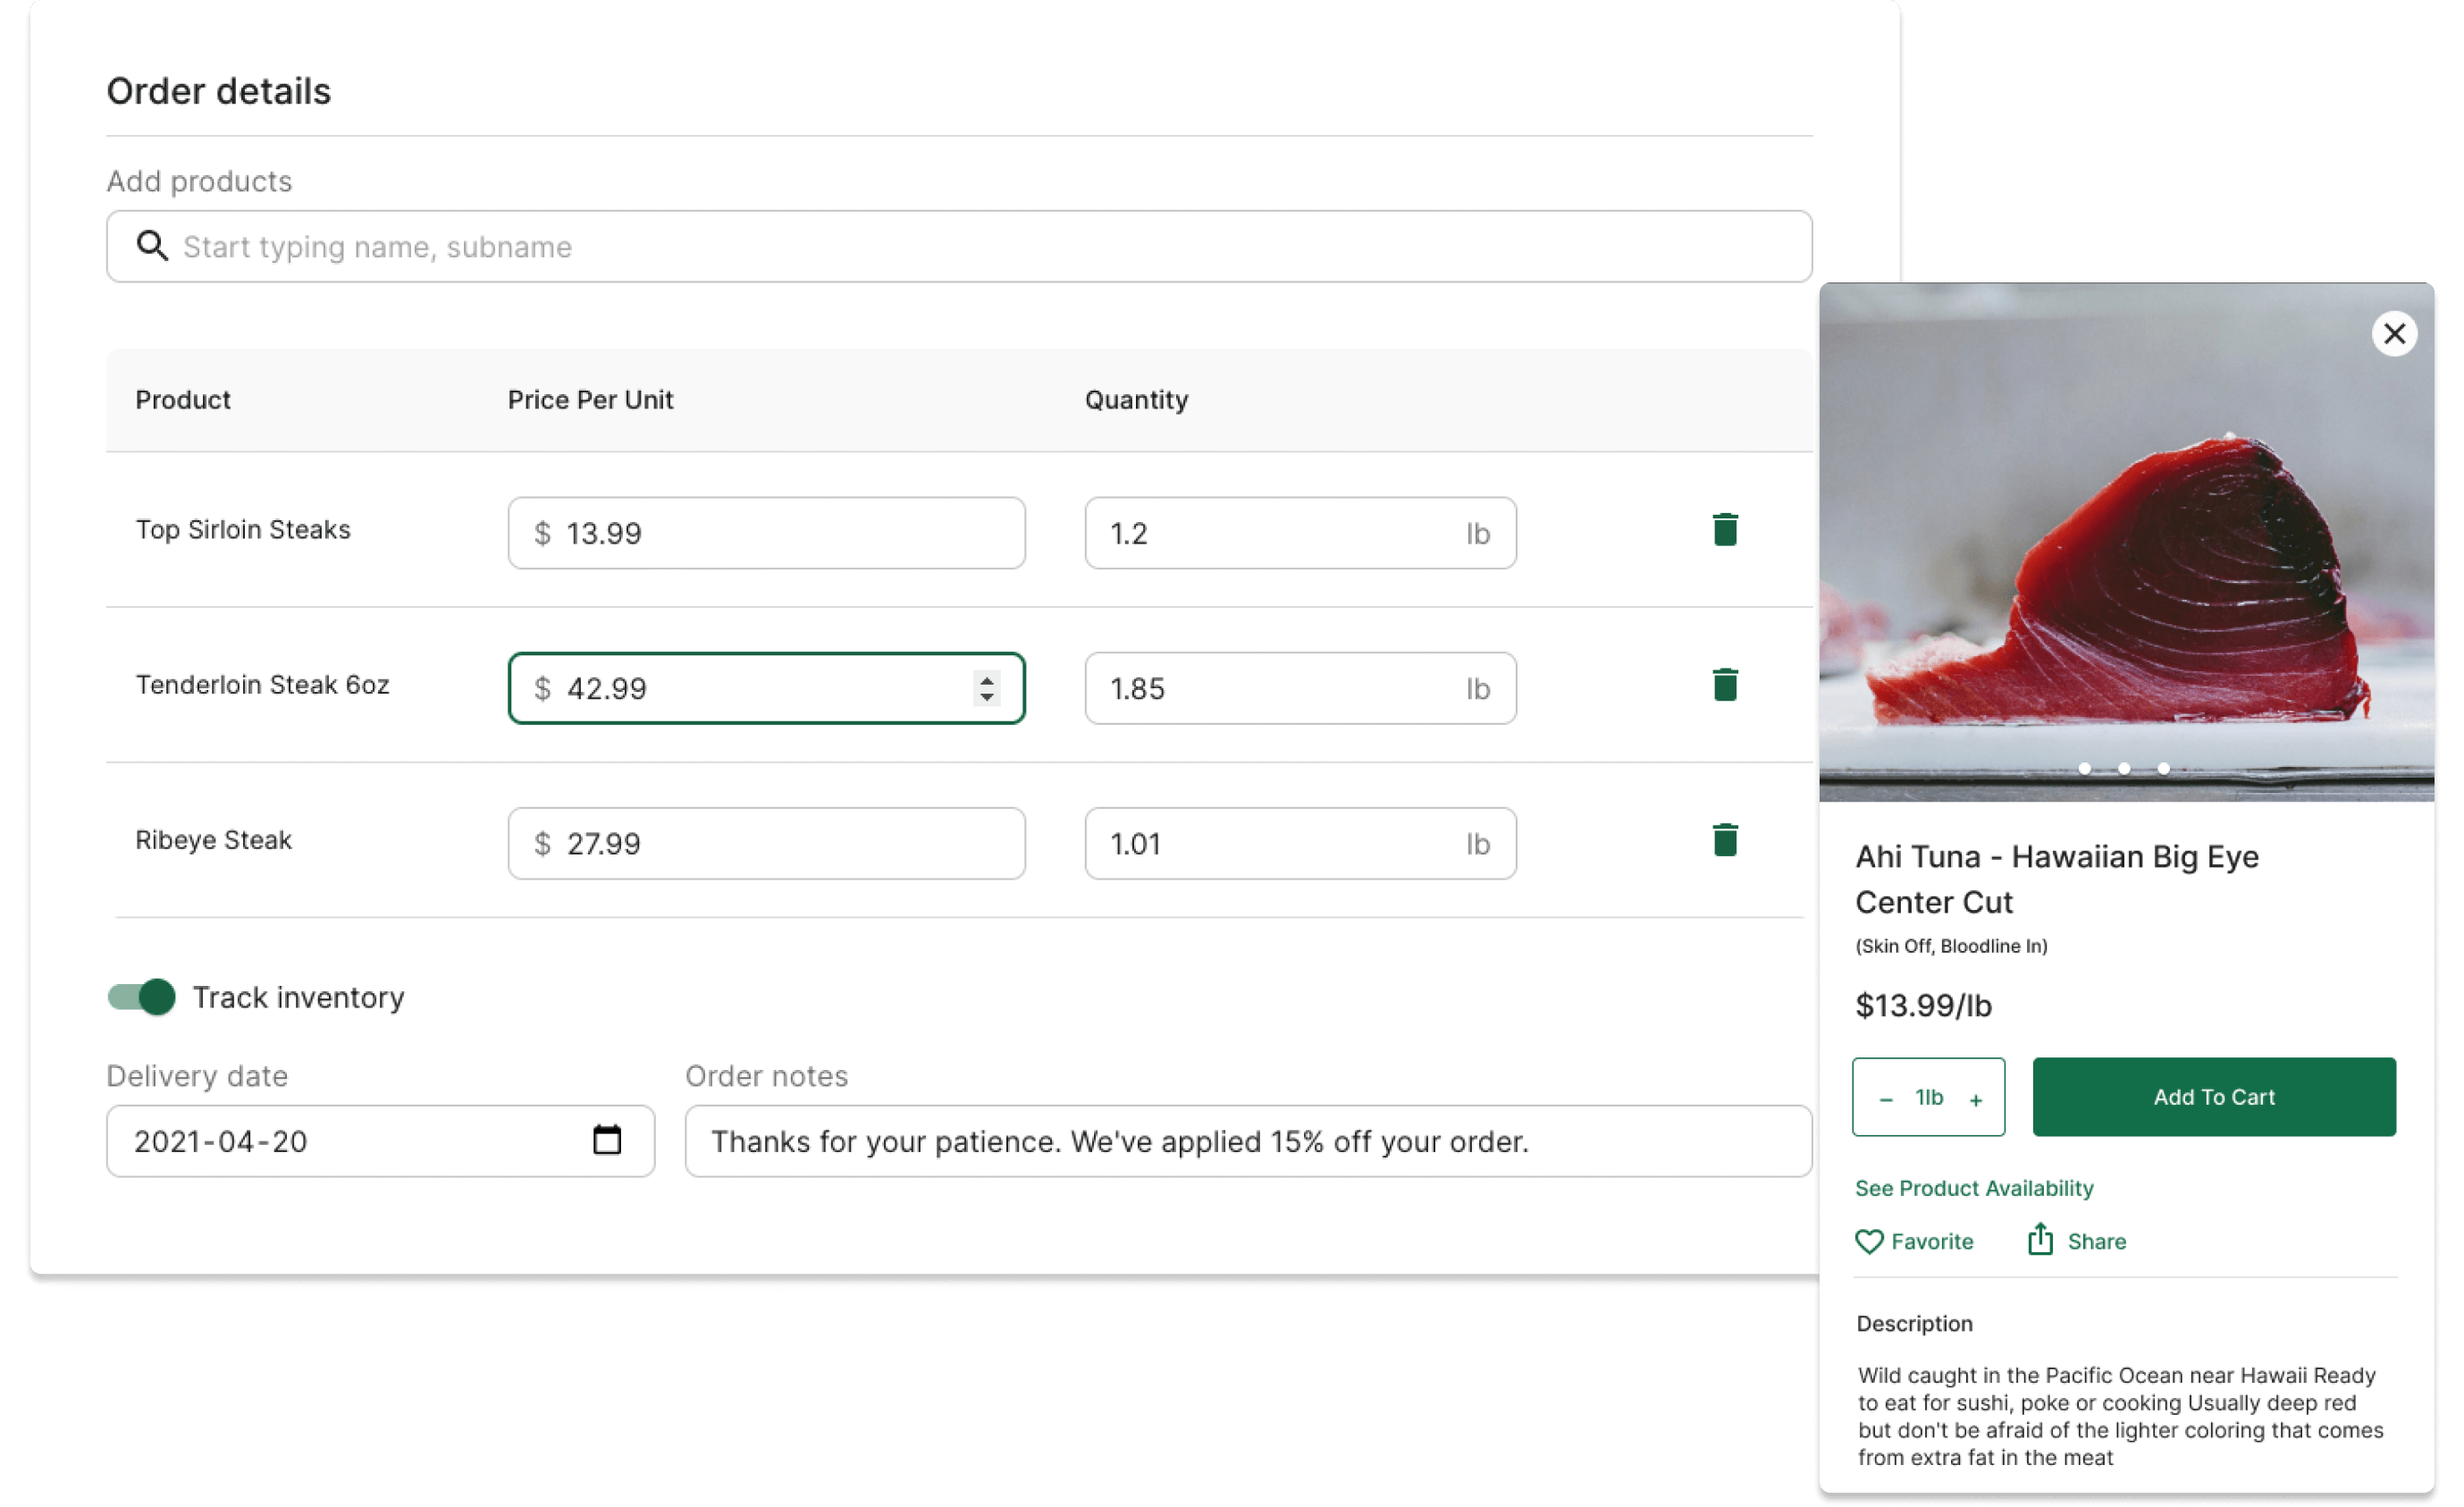
Task: Close the Ahi Tuna product card
Action: click(x=2394, y=333)
